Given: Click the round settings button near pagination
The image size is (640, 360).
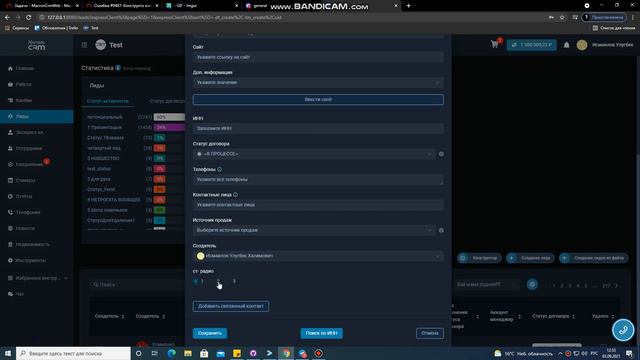Looking at the screenshot, I should tap(532, 284).
